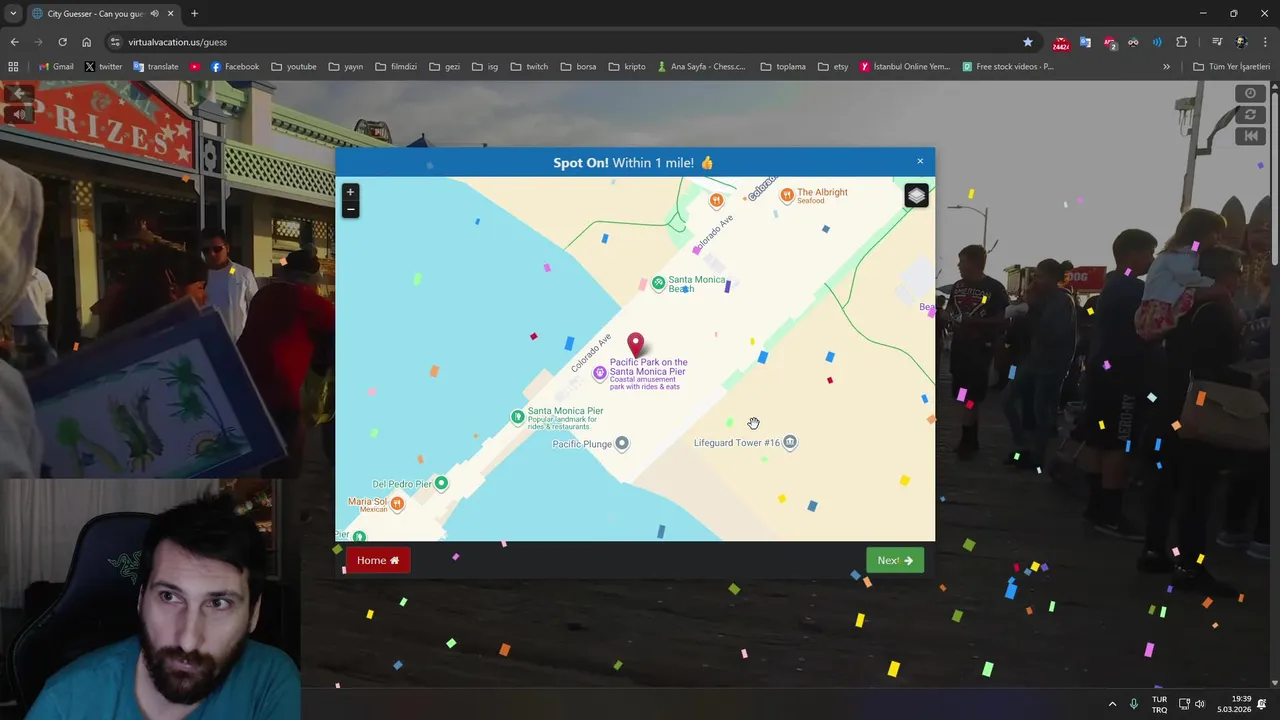The image size is (1280, 720).
Task: Select the Santa Monica Pier green marker
Action: click(x=518, y=416)
